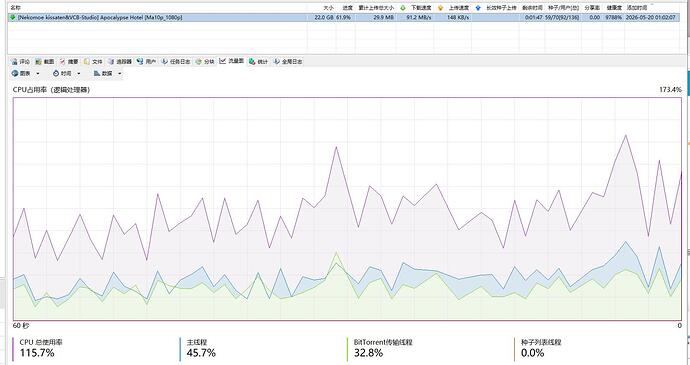This screenshot has height=365, width=690.
Task: Click the 0.0% torrent list thread value
Action: coord(532,353)
